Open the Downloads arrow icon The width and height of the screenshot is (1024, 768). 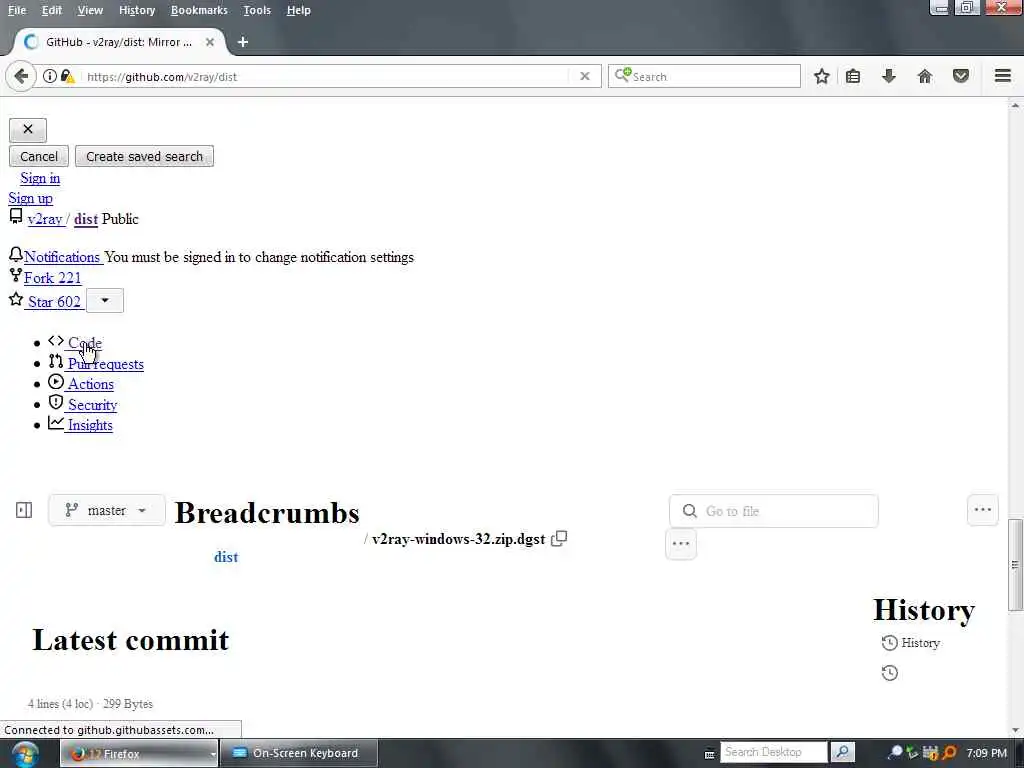click(888, 76)
